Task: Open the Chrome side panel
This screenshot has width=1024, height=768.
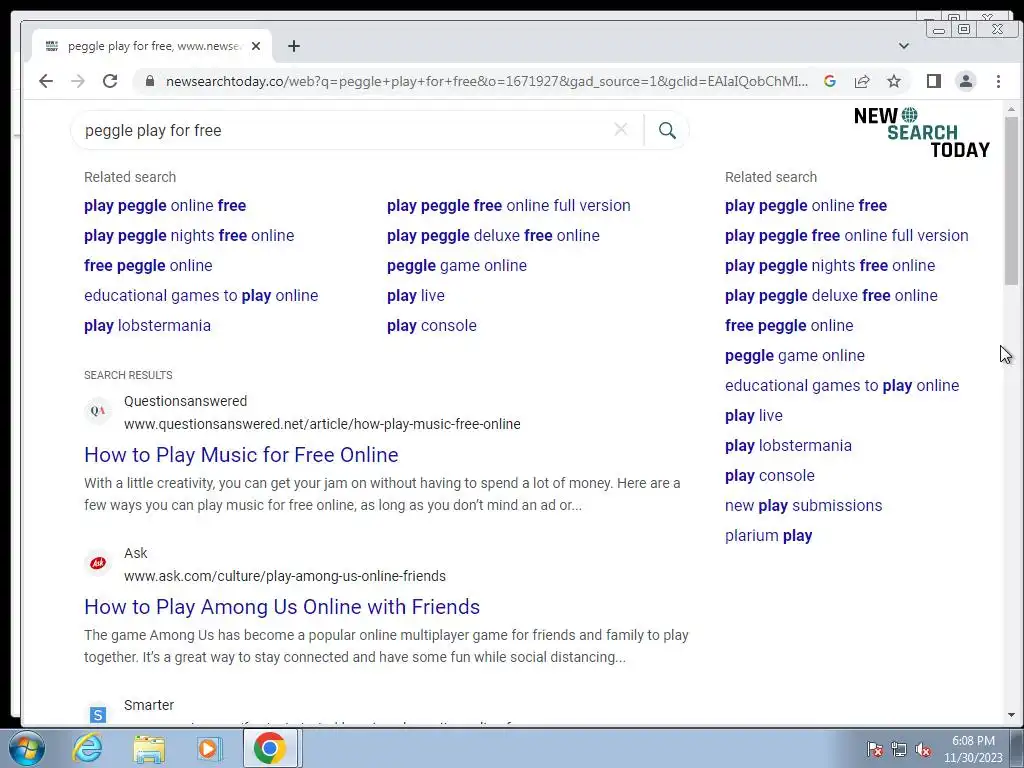Action: pos(934,81)
